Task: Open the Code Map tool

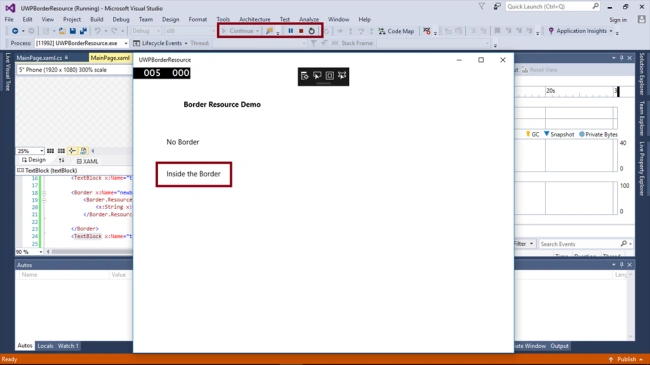Action: pos(396,31)
